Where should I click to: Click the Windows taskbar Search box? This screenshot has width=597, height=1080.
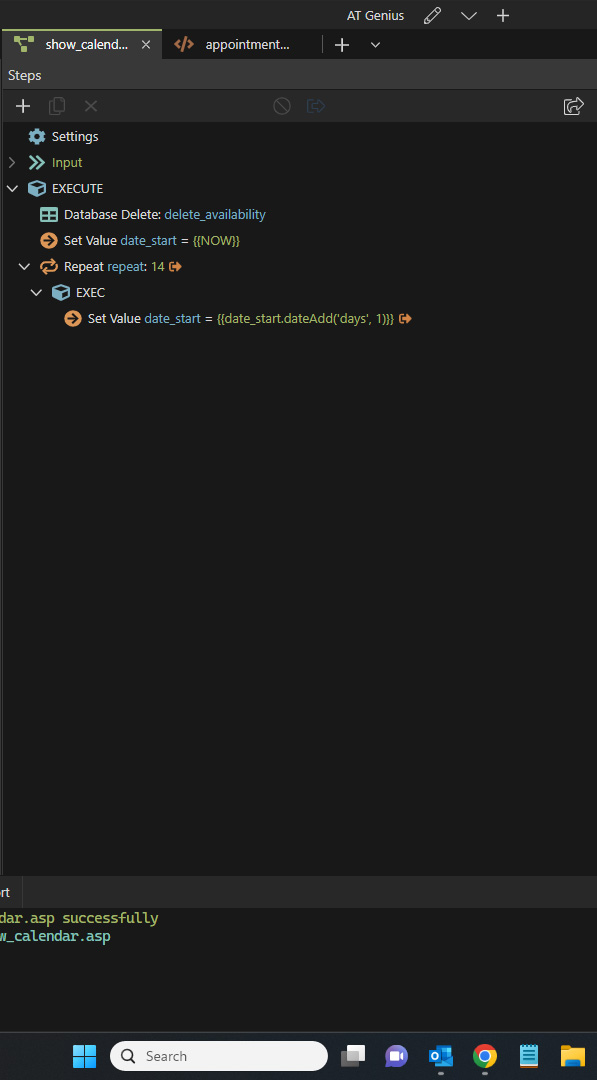[x=219, y=1056]
